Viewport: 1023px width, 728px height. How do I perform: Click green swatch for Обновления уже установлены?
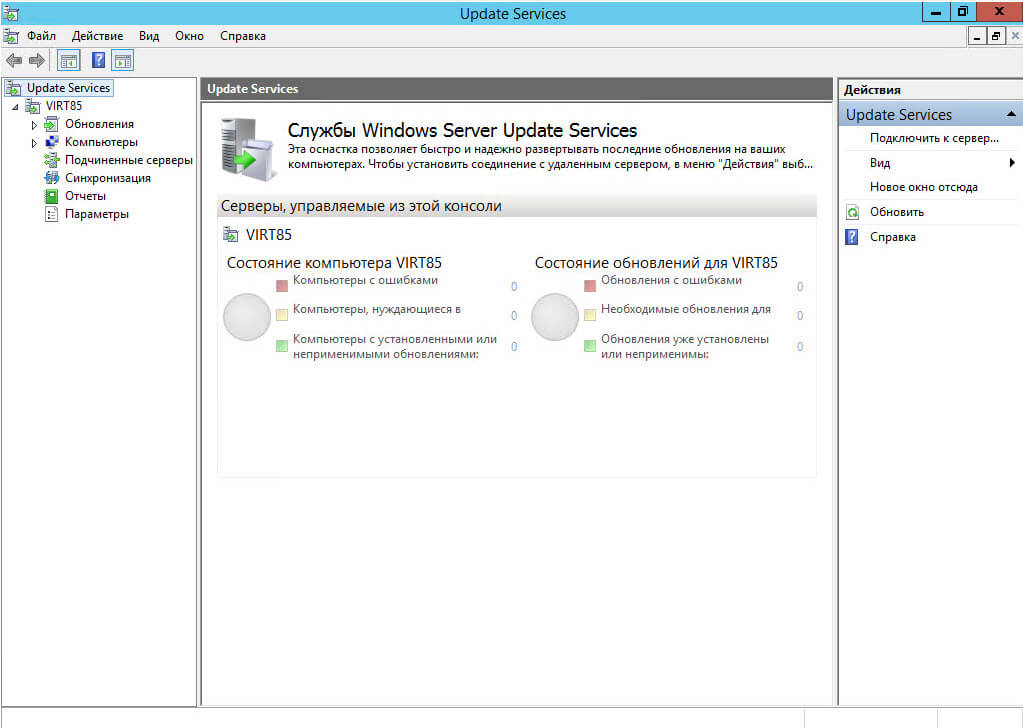[x=590, y=346]
